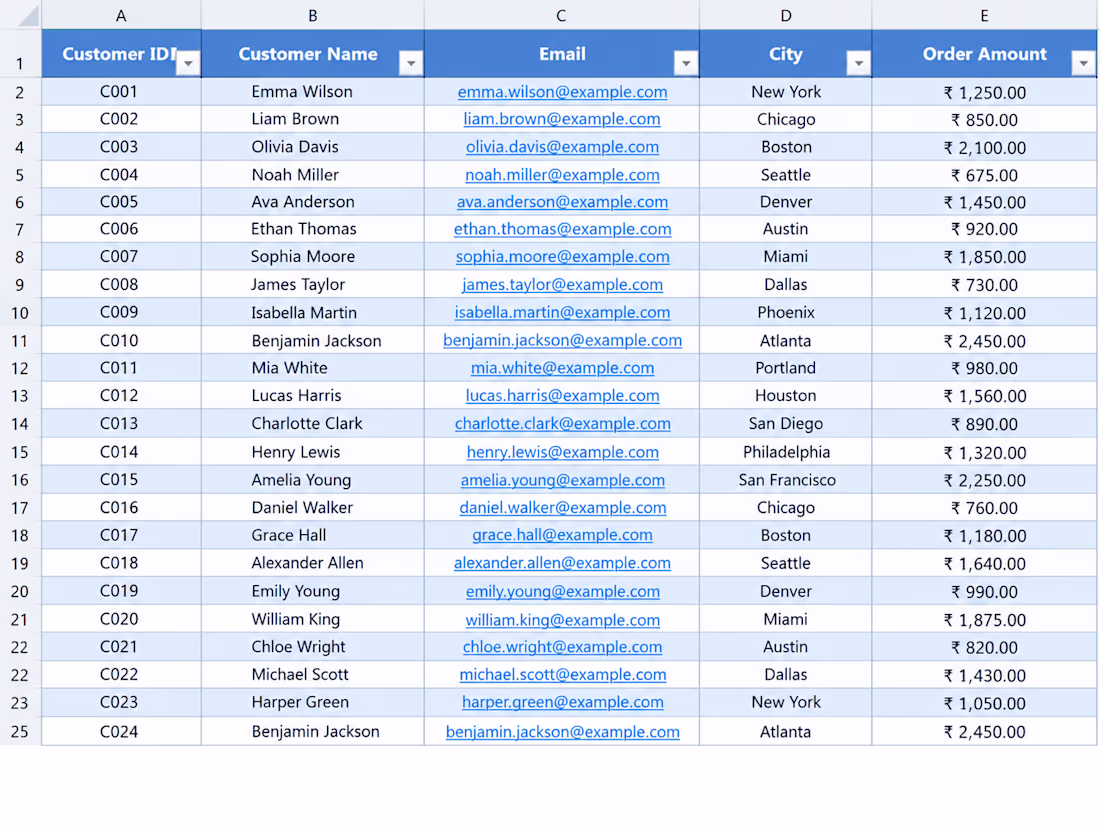Image resolution: width=1100 pixels, height=825 pixels.
Task: Click the Select All corner triangle
Action: [x=28, y=15]
